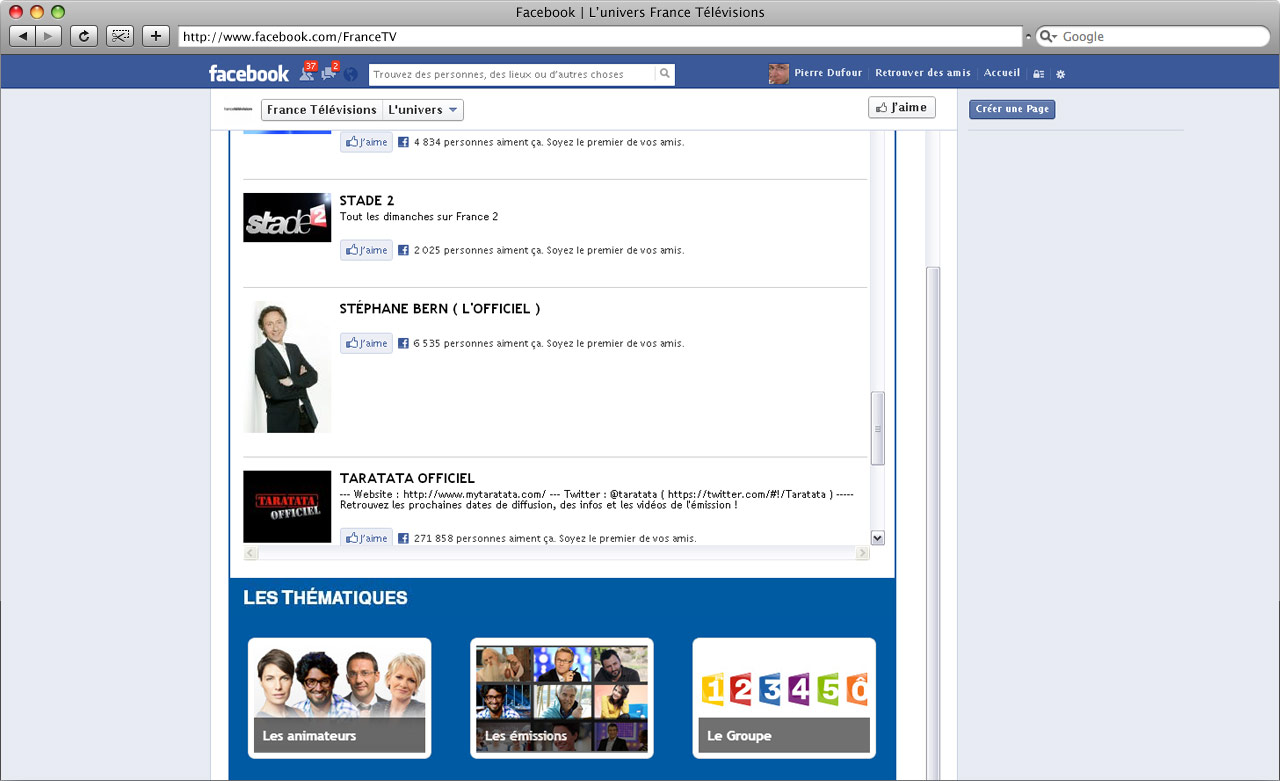Click France Télévisions page name button
1280x781 pixels.
(x=322, y=110)
